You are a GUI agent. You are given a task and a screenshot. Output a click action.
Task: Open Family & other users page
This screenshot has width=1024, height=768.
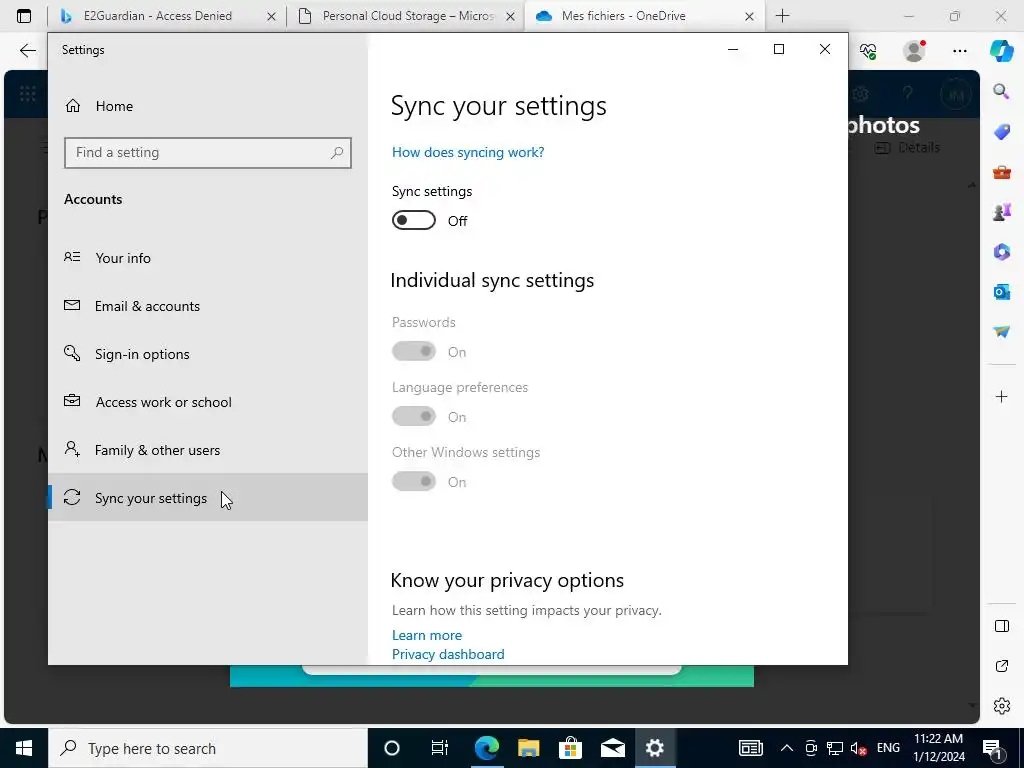click(208, 450)
